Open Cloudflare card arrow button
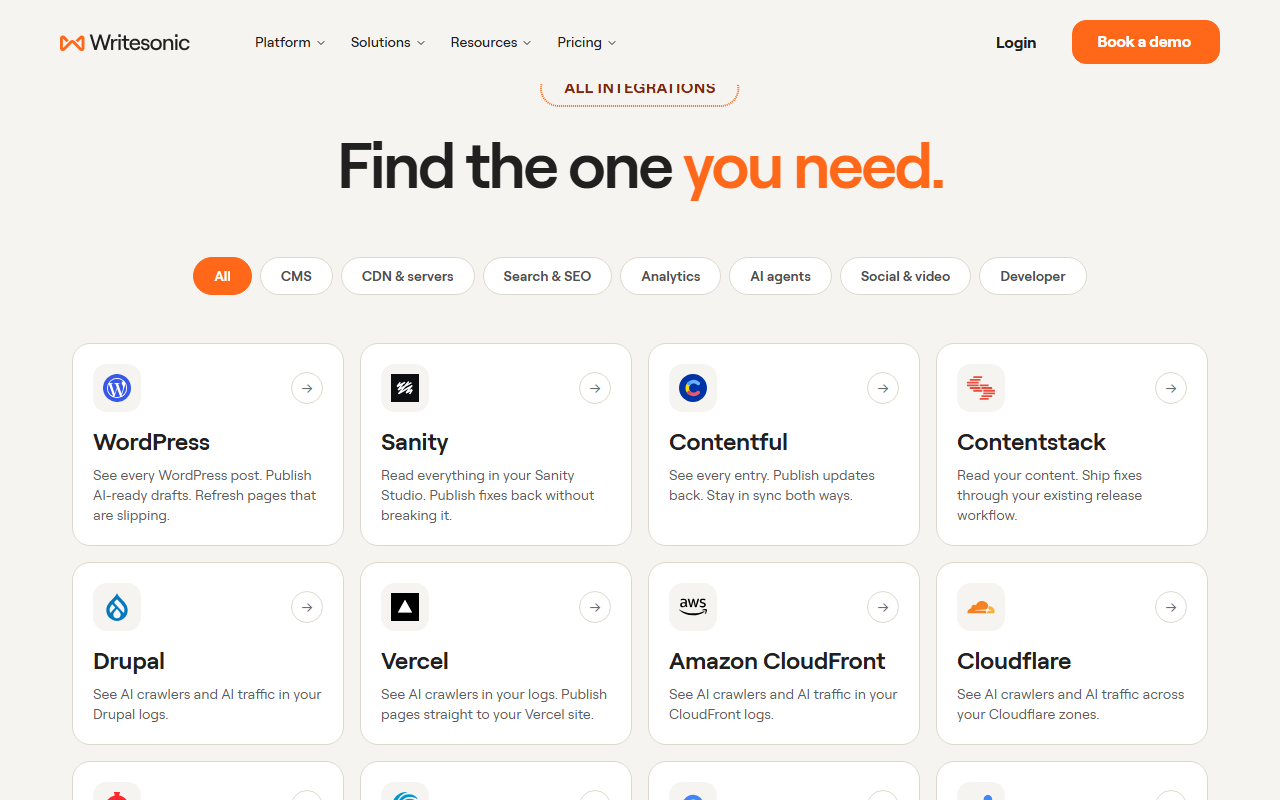This screenshot has height=800, width=1280. [1171, 607]
